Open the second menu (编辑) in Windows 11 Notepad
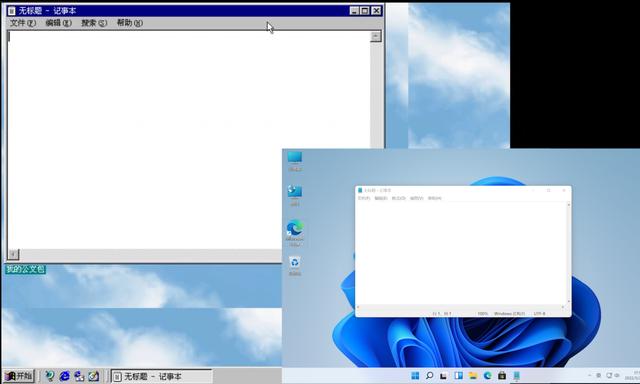 pos(381,198)
